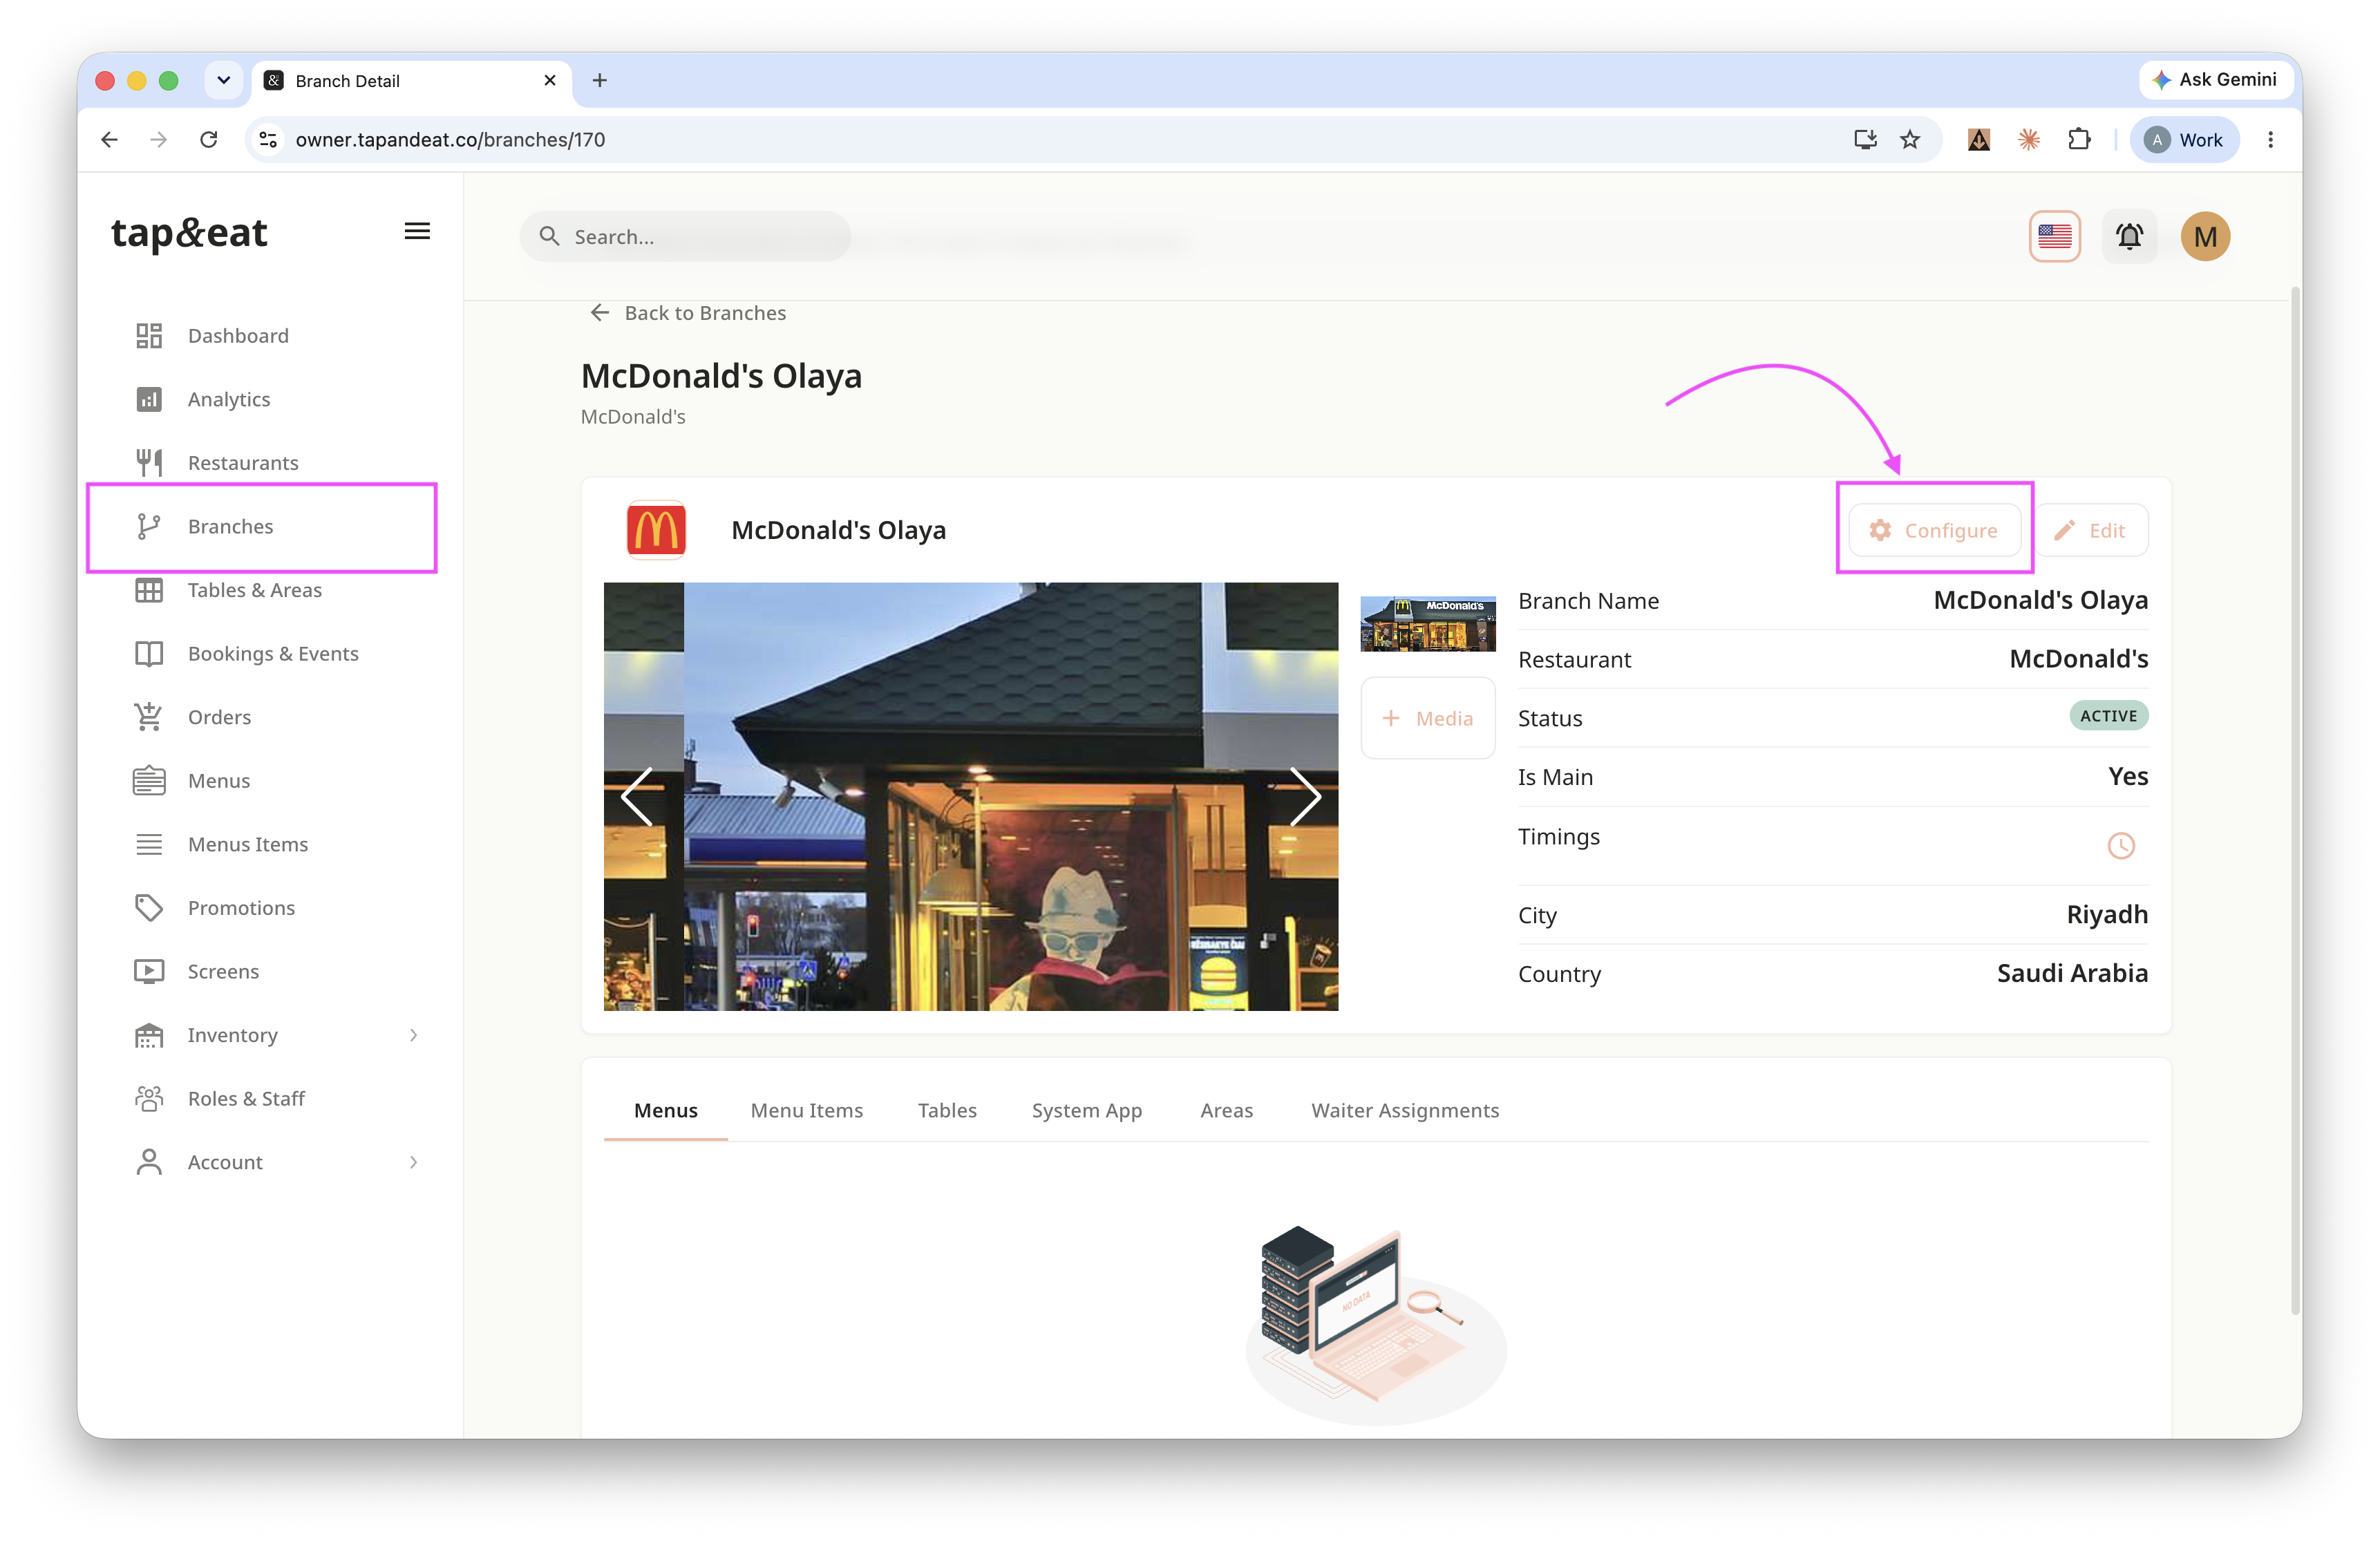Image resolution: width=2380 pixels, height=1541 pixels.
Task: Show next image in carousel
Action: click(1303, 796)
